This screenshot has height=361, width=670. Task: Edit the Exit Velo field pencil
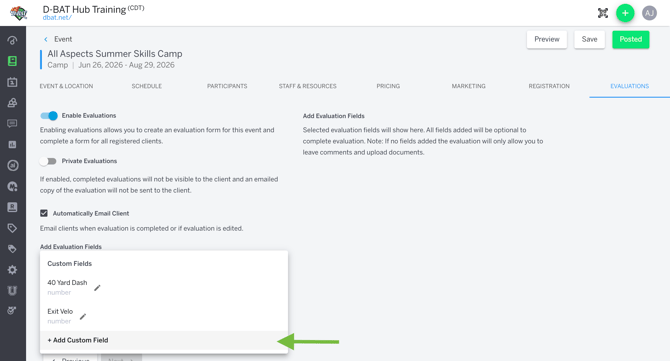(83, 317)
